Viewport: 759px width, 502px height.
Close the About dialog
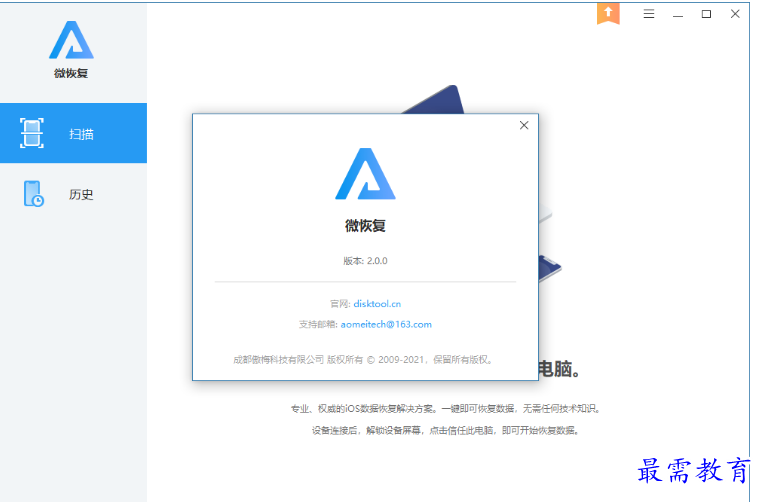pyautogui.click(x=524, y=125)
